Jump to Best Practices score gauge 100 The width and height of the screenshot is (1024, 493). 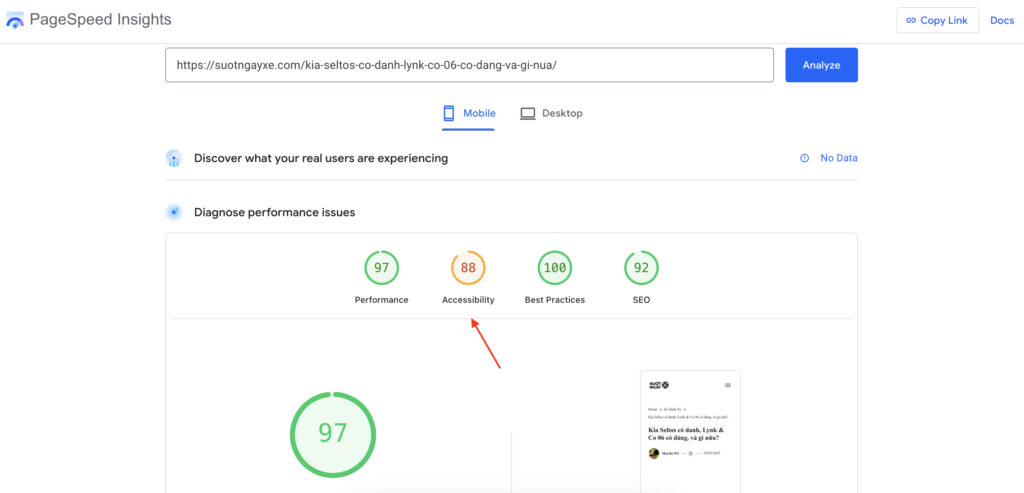(x=554, y=268)
